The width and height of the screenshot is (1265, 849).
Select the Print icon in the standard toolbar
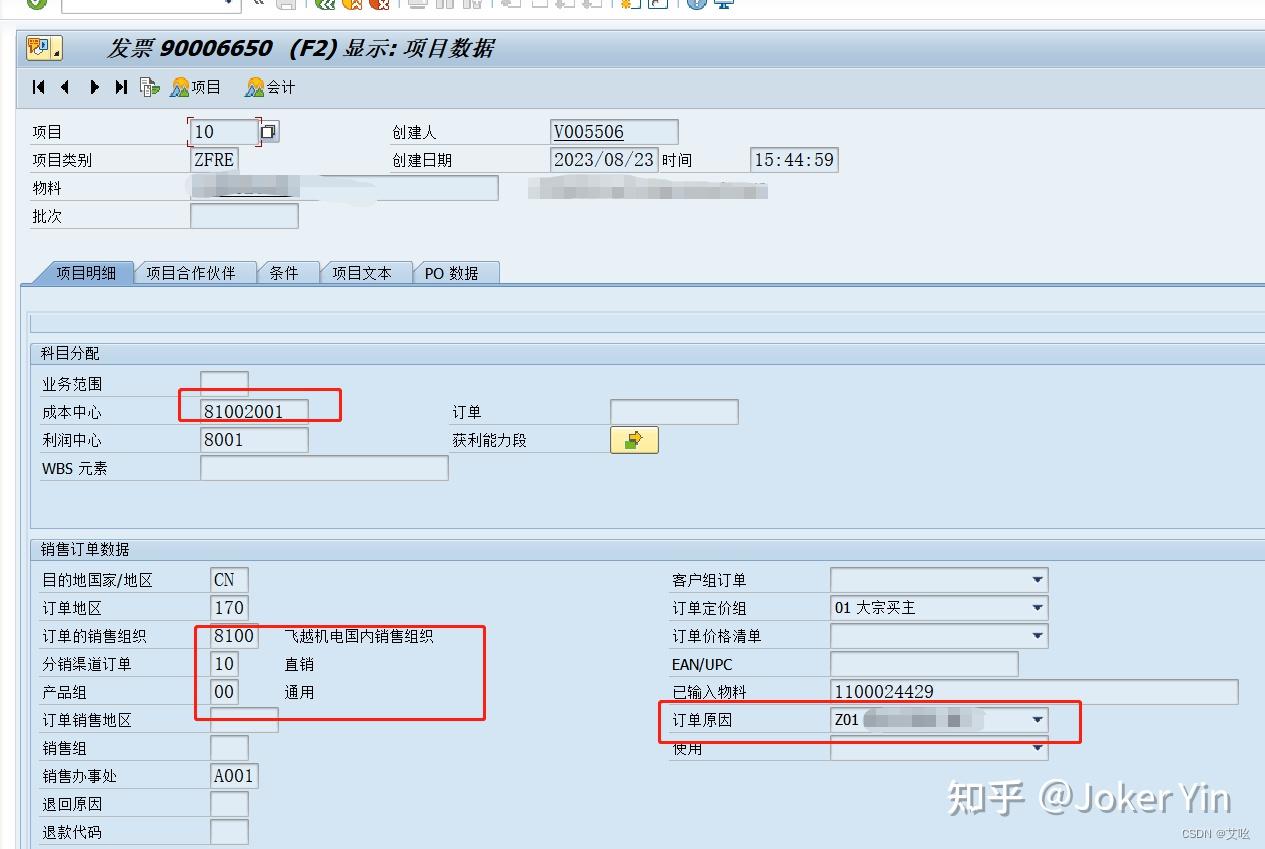pyautogui.click(x=416, y=4)
